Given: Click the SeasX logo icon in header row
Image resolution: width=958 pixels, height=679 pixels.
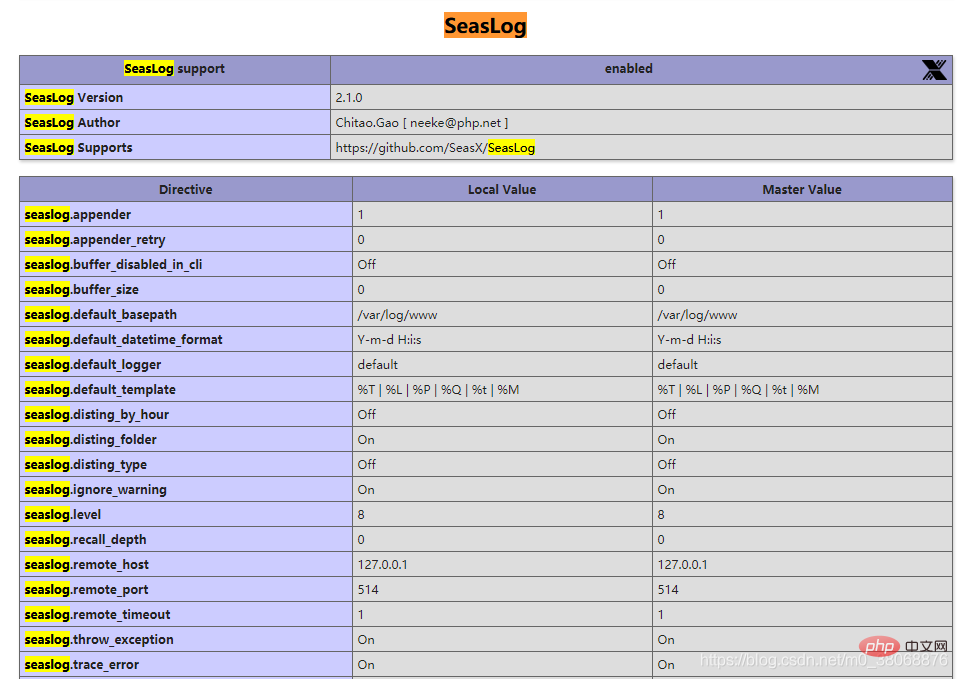Looking at the screenshot, I should 934,70.
